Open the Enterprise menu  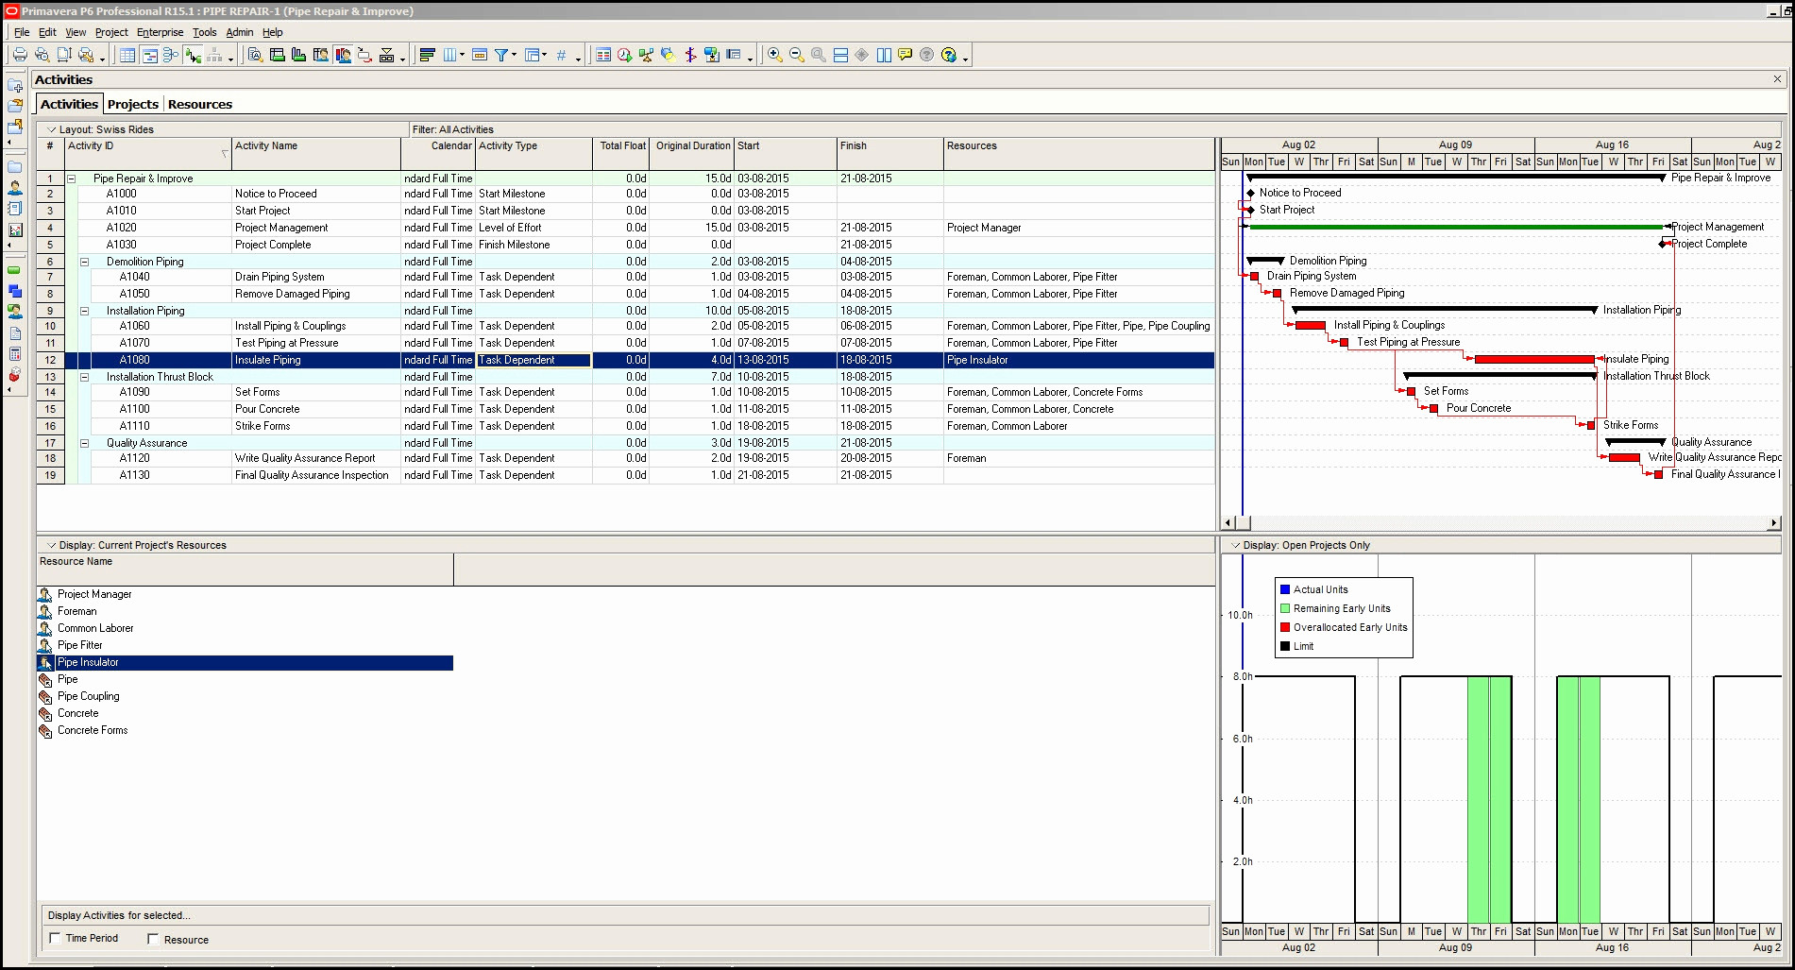(x=159, y=32)
